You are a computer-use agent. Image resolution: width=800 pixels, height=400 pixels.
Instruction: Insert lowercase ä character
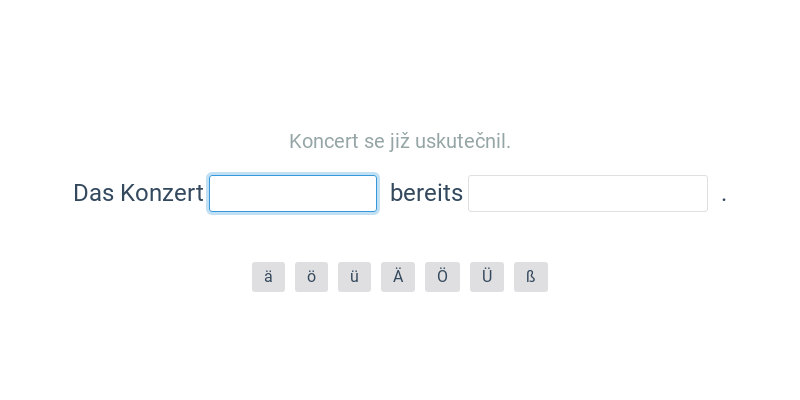pyautogui.click(x=268, y=277)
